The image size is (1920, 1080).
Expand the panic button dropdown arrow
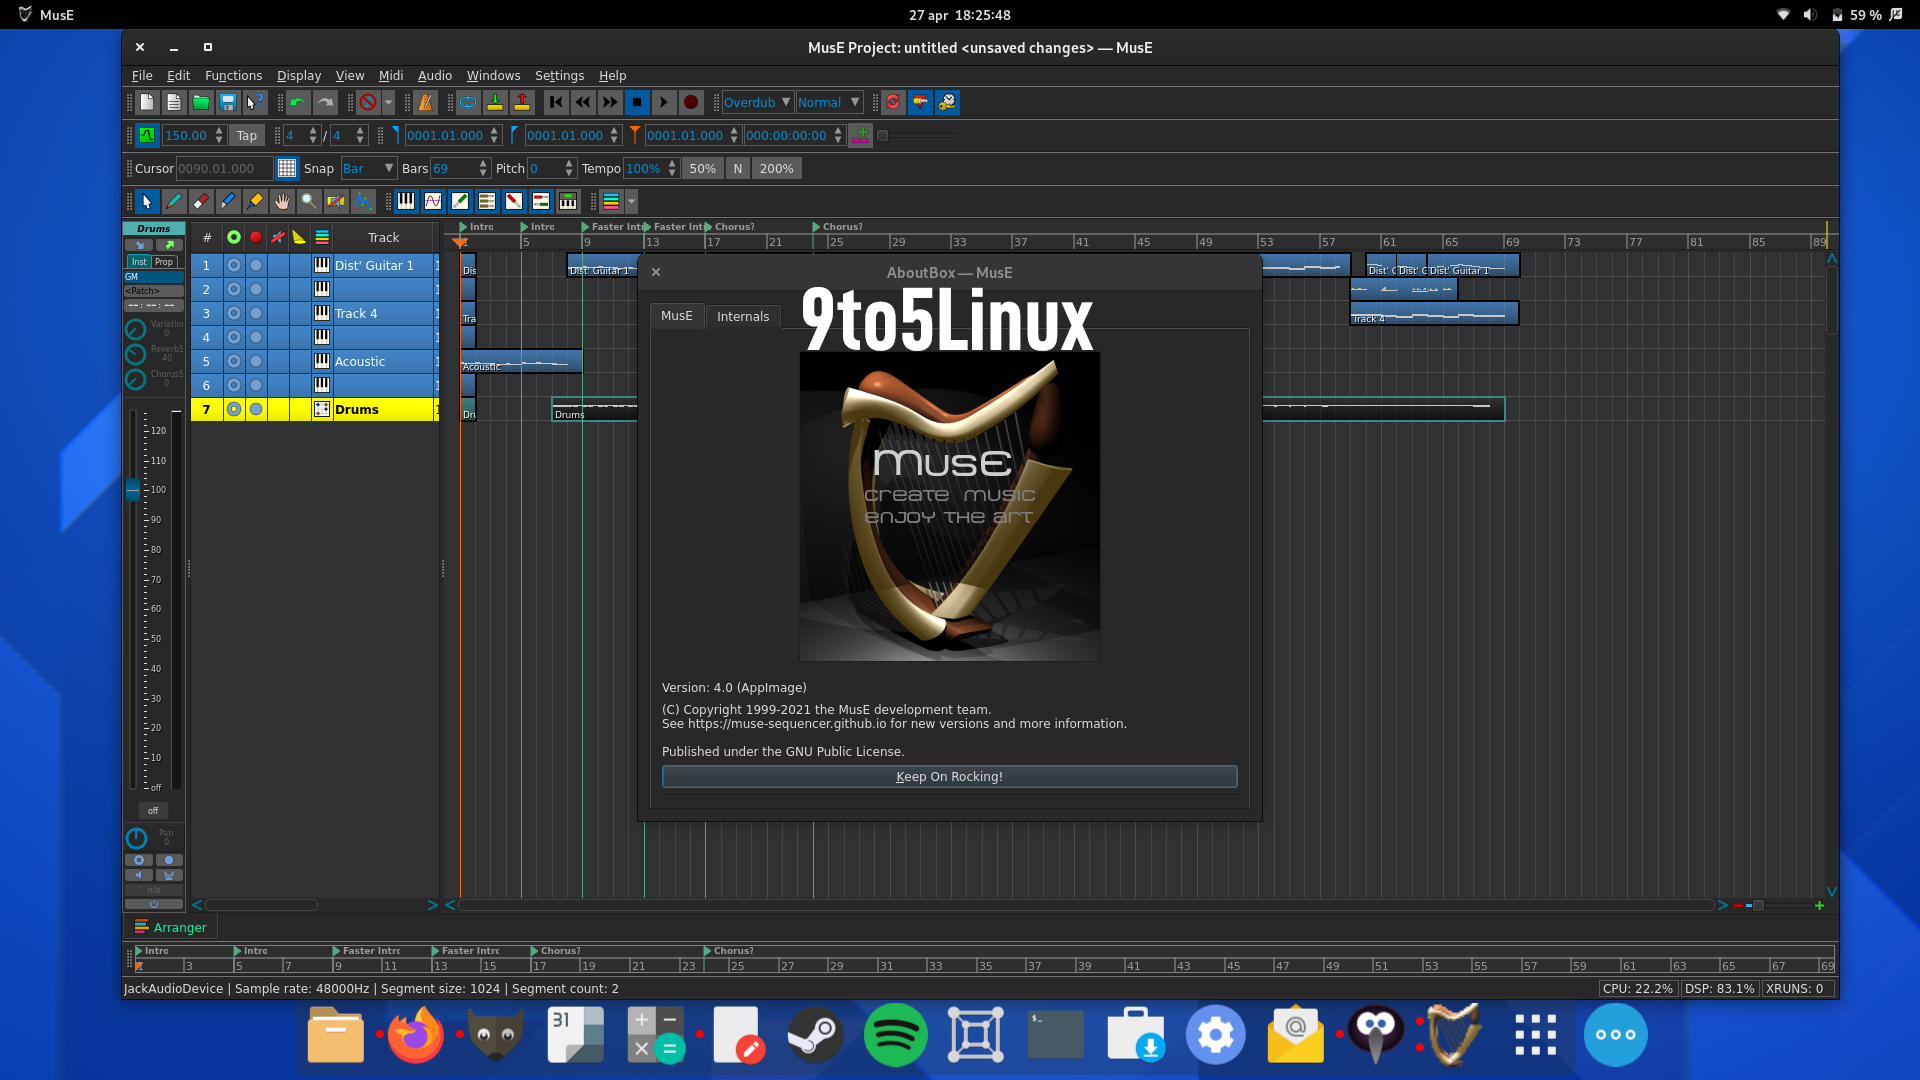(x=388, y=102)
